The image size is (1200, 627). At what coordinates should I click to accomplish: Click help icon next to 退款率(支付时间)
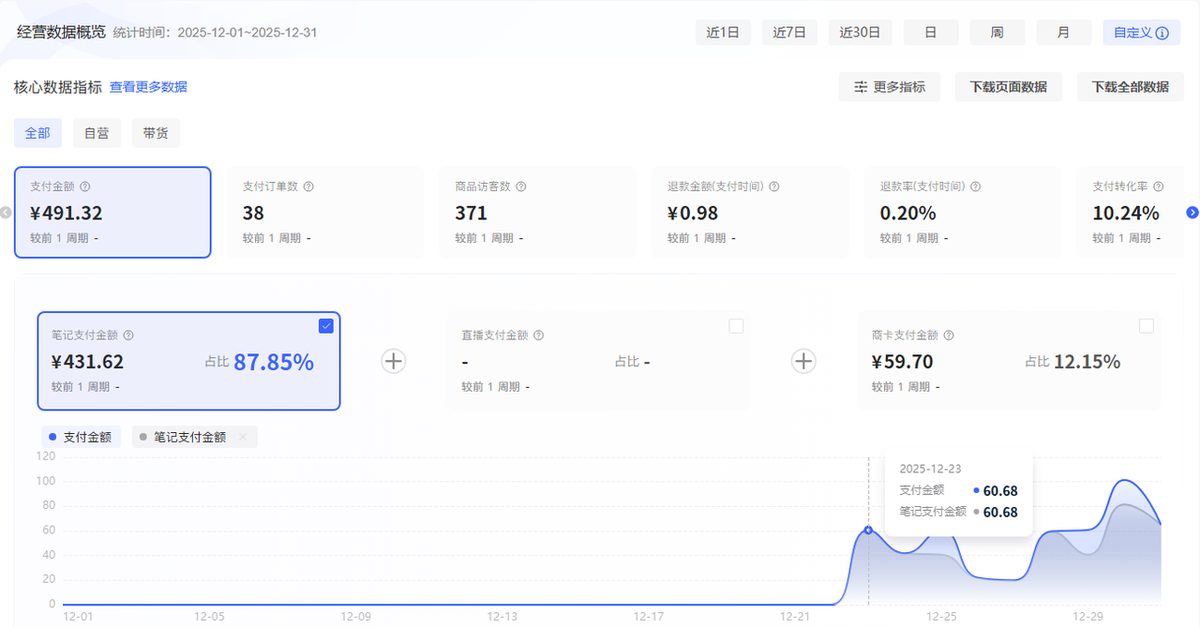[975, 187]
